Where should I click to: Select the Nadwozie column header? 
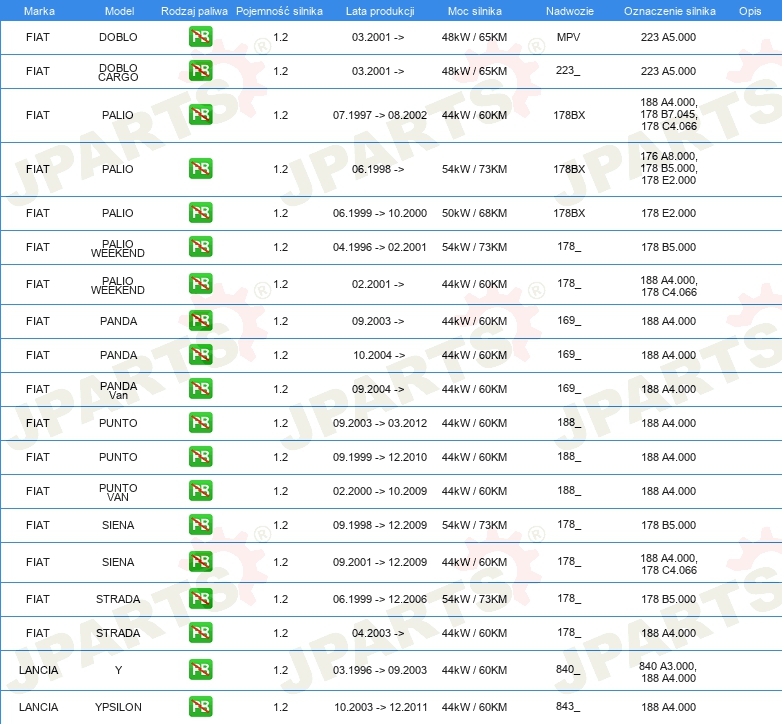click(570, 11)
